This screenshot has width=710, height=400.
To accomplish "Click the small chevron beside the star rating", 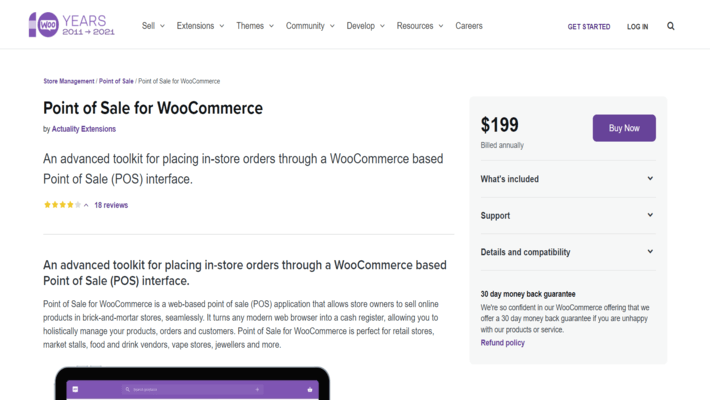I will coord(86,205).
